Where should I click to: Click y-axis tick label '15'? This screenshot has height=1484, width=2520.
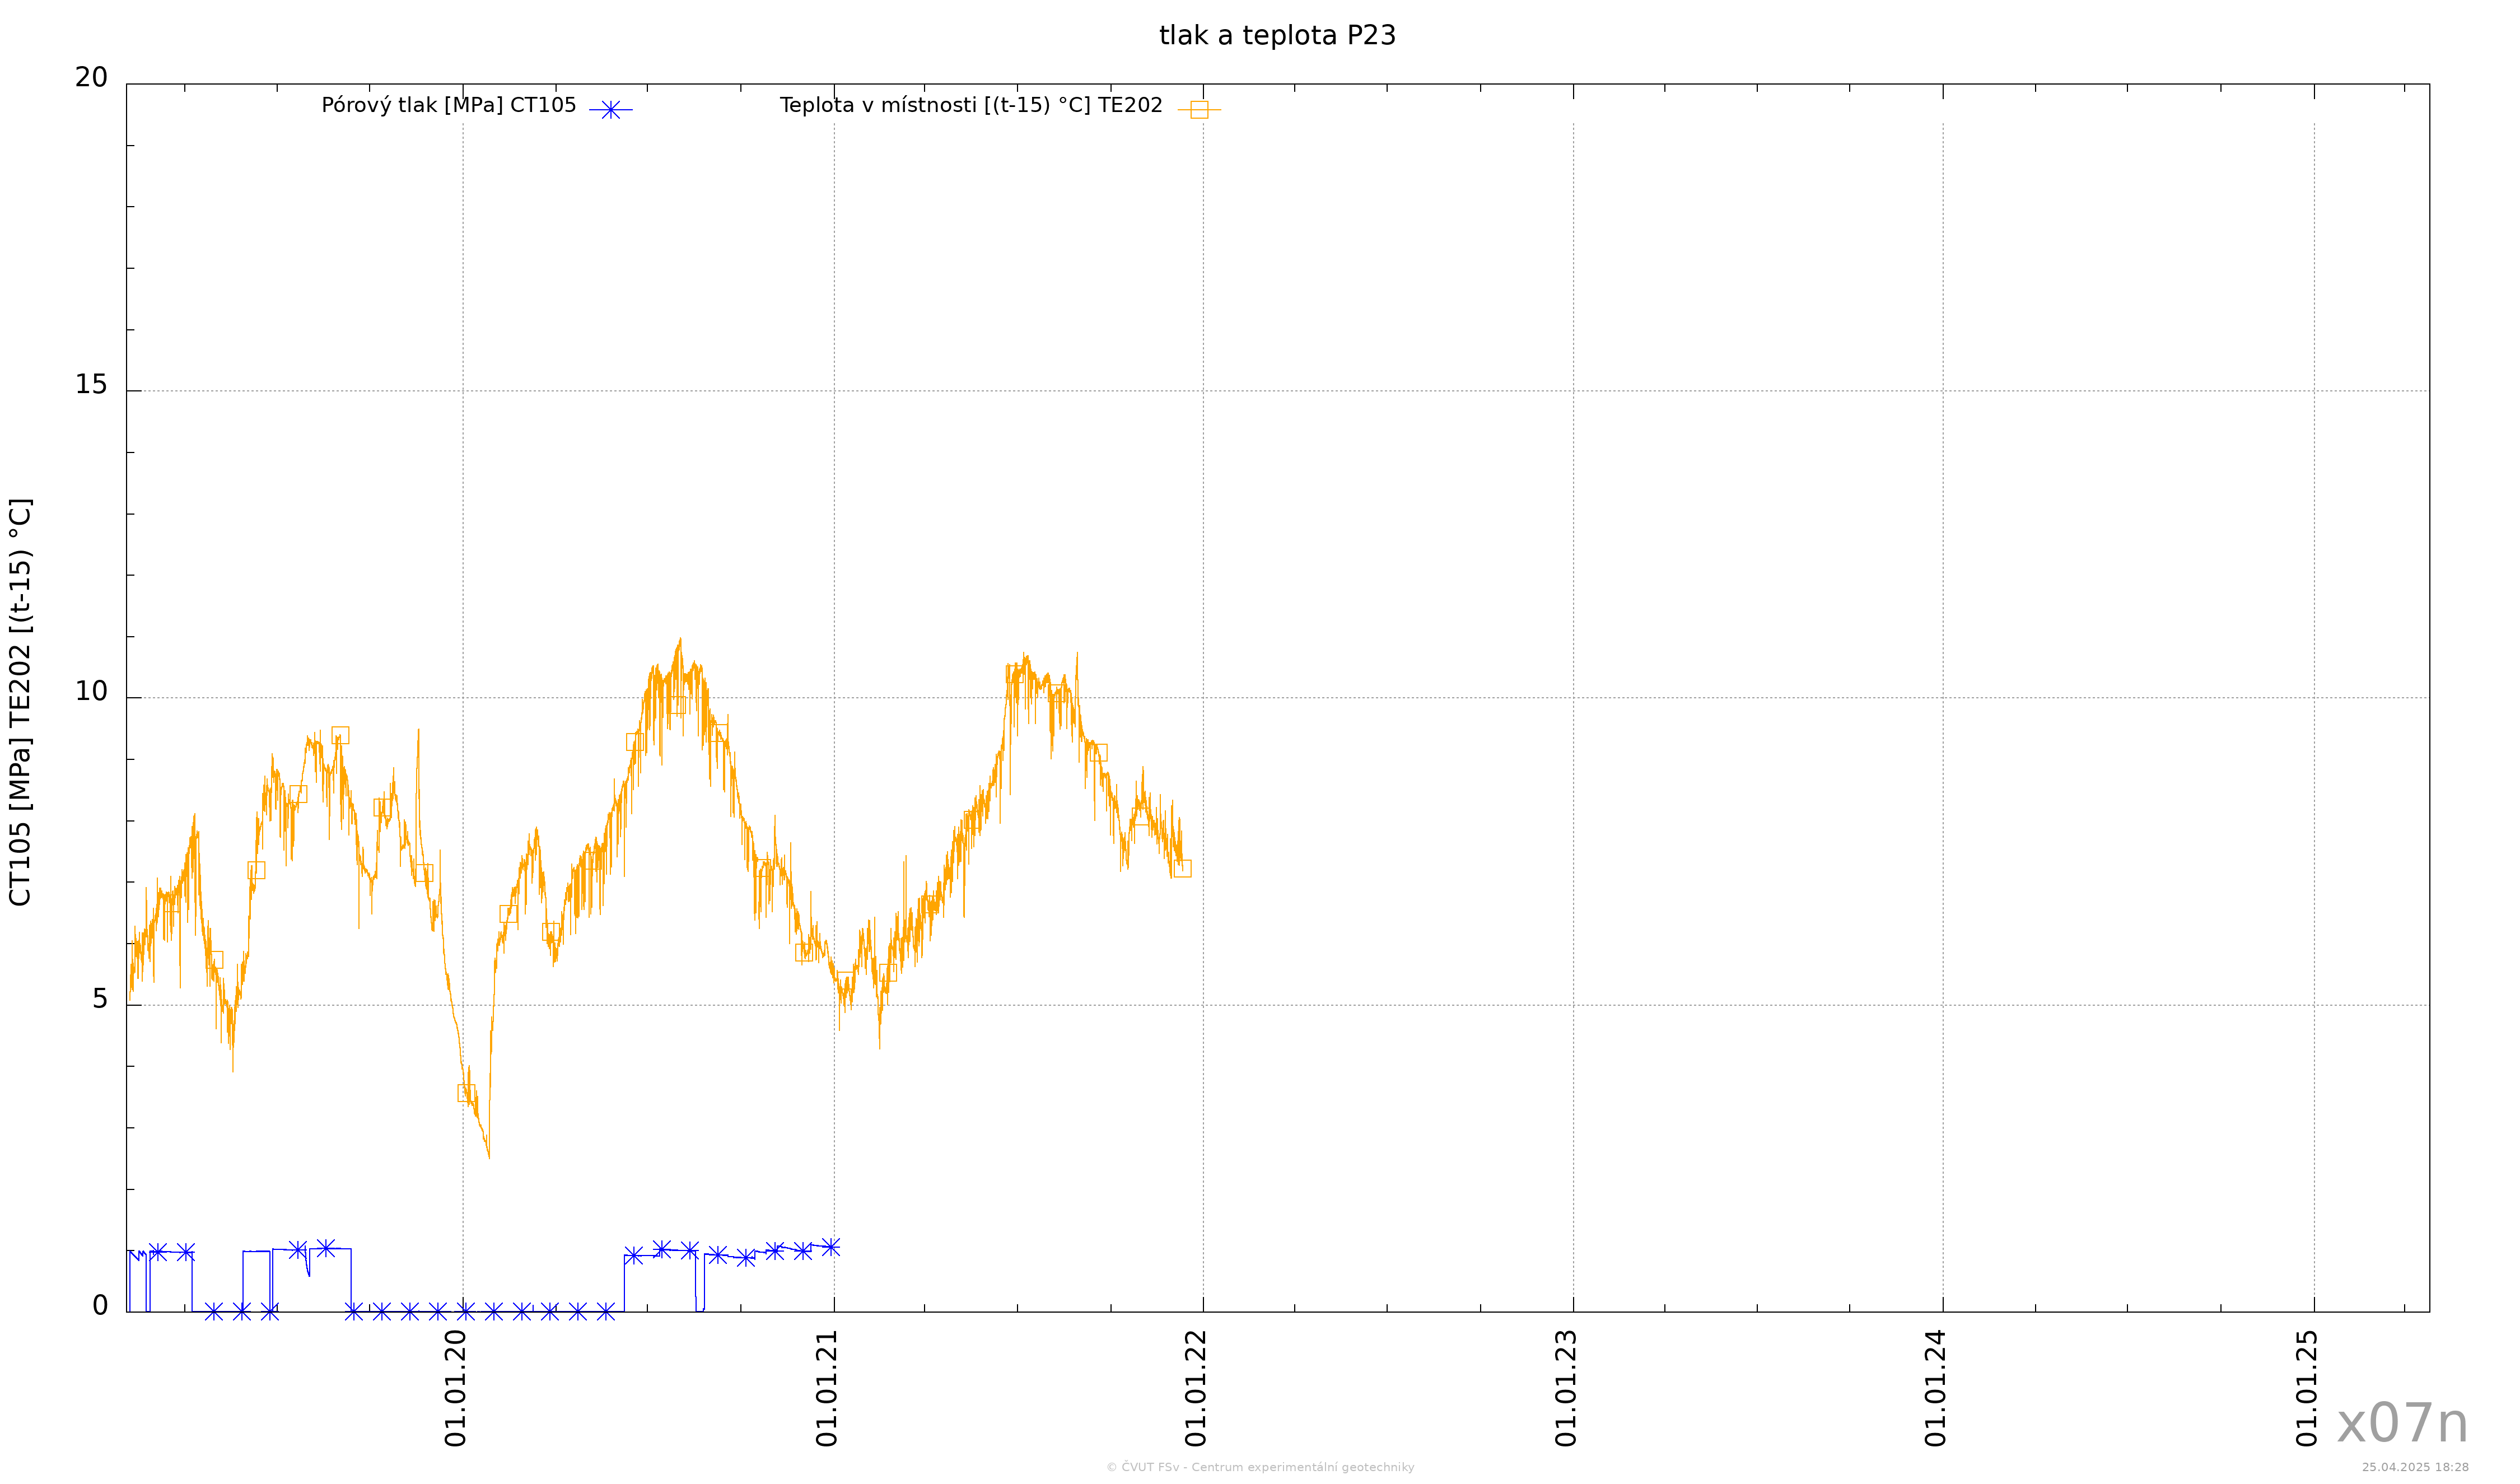click(91, 385)
